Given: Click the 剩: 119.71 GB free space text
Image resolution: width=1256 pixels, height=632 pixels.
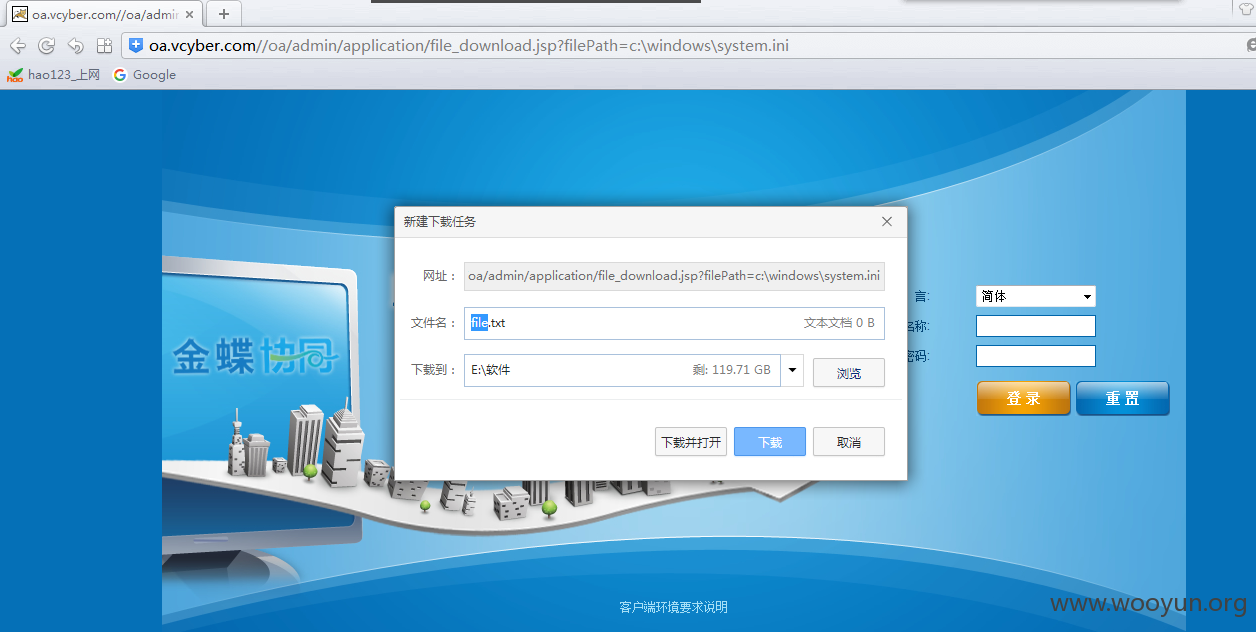Looking at the screenshot, I should [732, 370].
